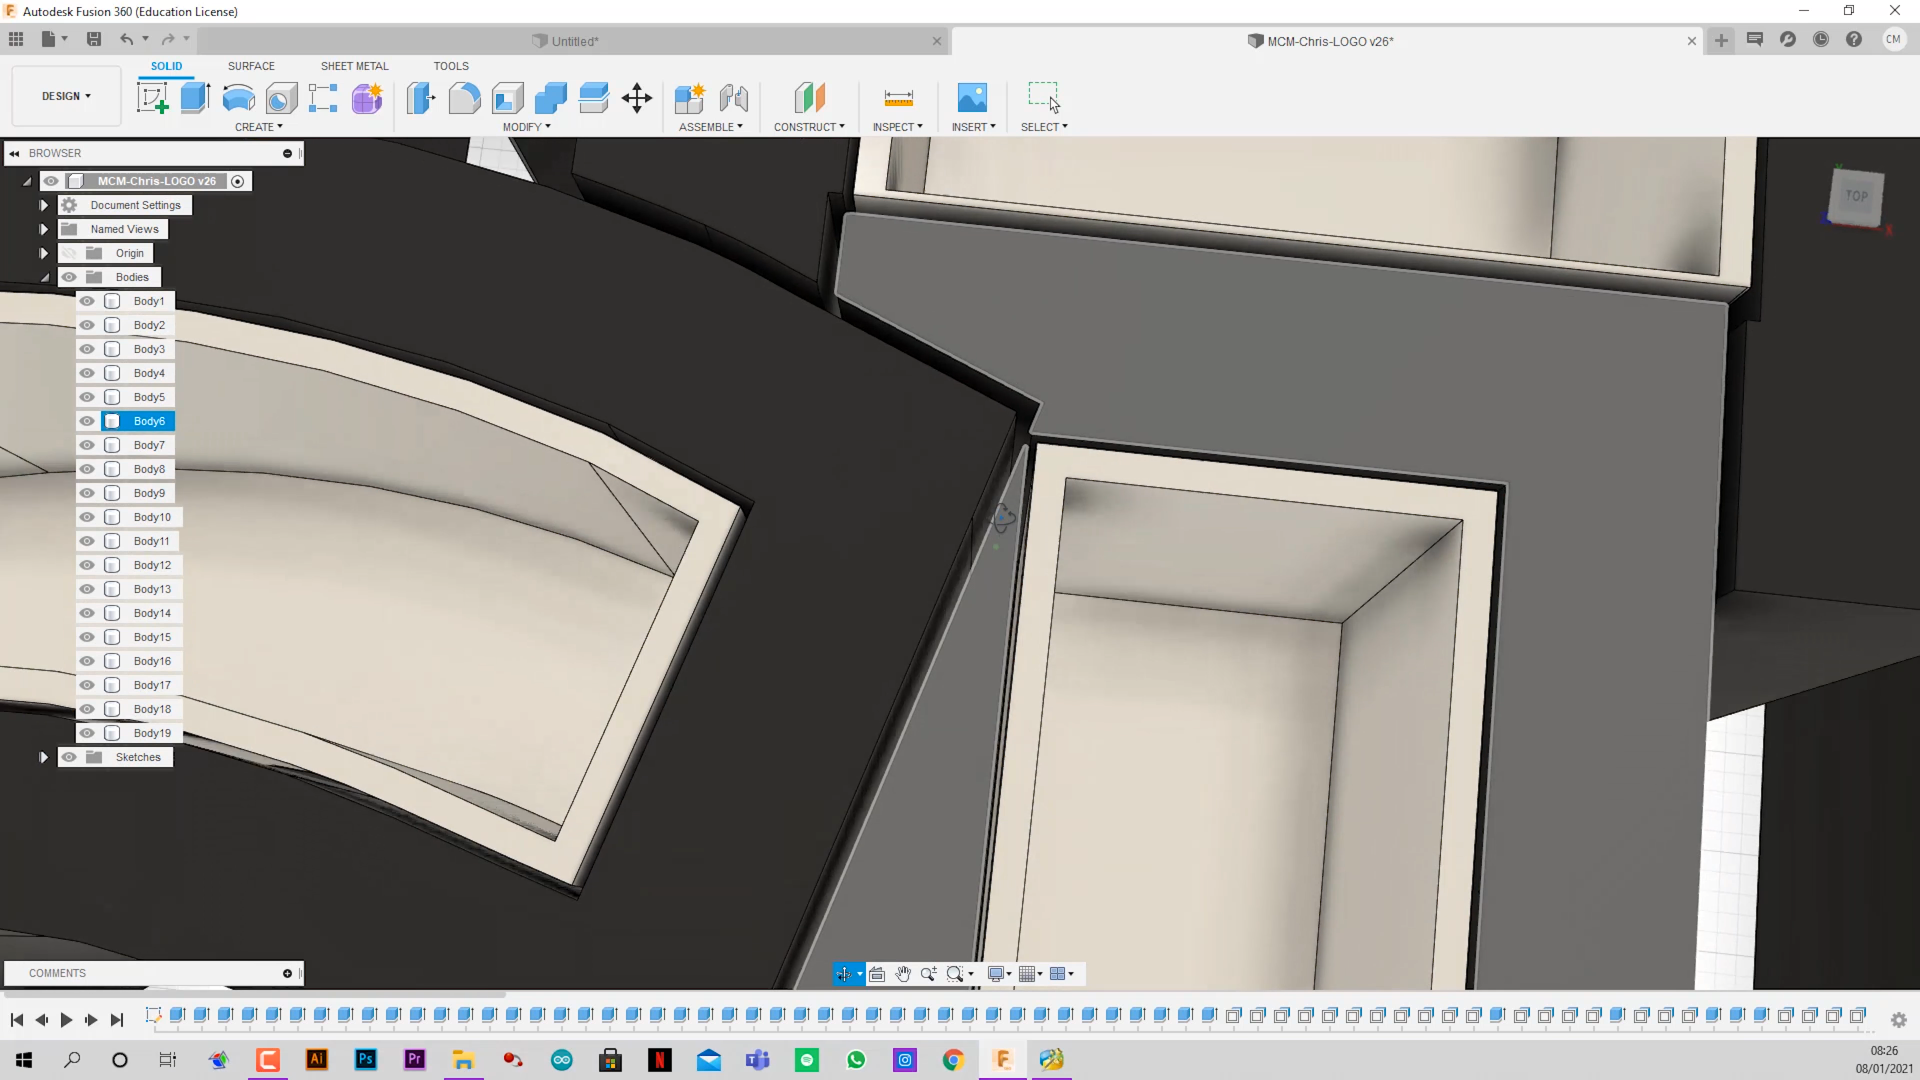The width and height of the screenshot is (1920, 1080).
Task: Select the Create Sketch tool icon
Action: click(152, 98)
